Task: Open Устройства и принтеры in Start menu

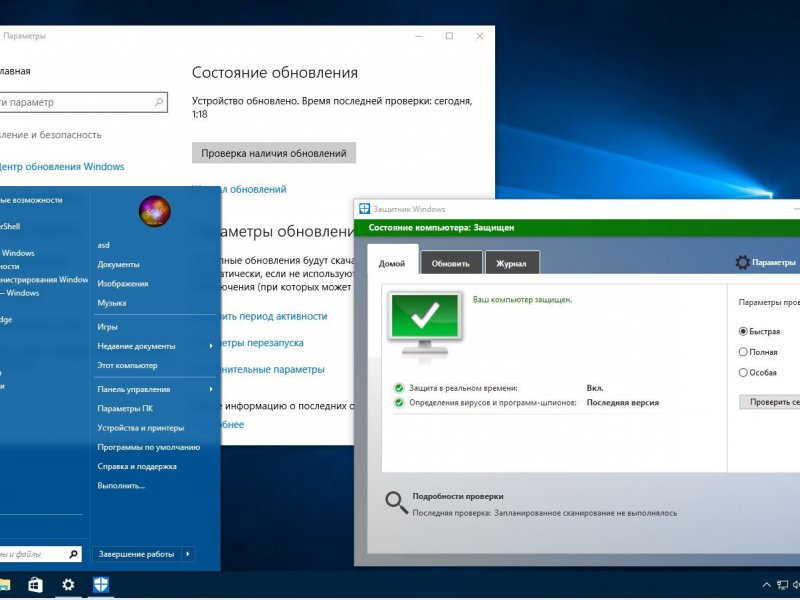Action: pyautogui.click(x=141, y=428)
